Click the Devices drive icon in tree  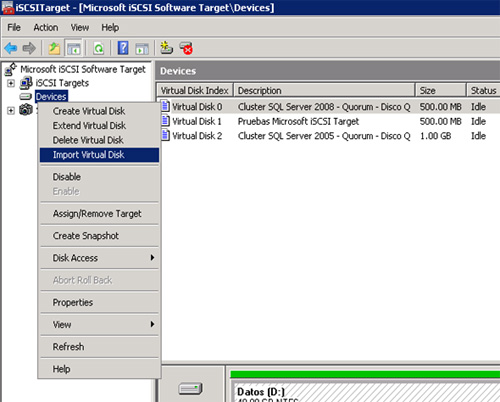(x=26, y=97)
